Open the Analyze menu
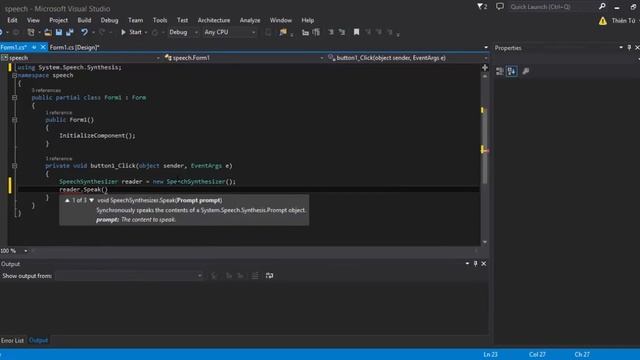Viewport: 640px width, 360px height. (250, 20)
